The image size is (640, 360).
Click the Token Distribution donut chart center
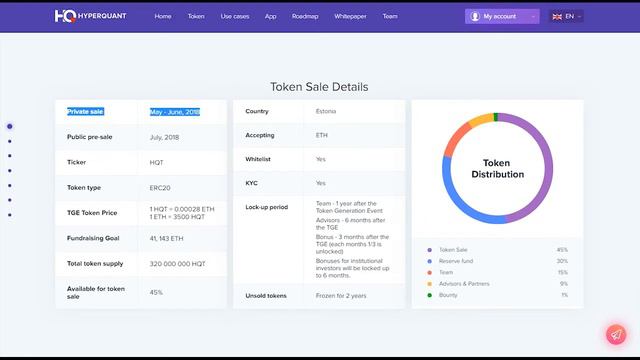[x=498, y=169]
